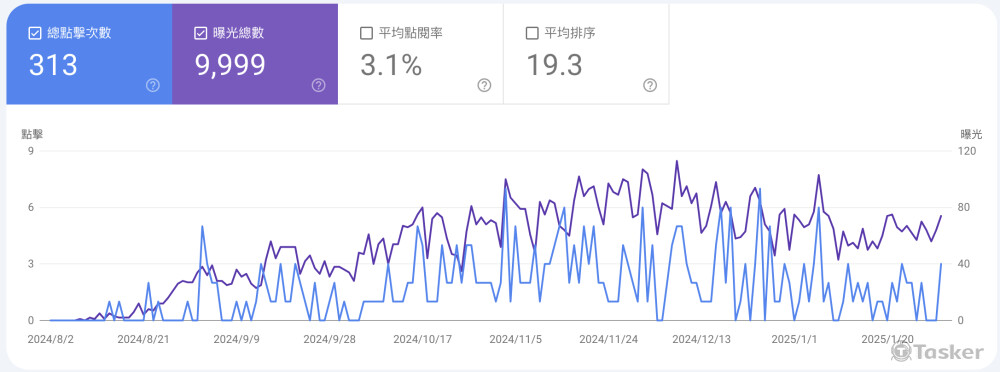
Task: Open help icon on 總點擊次數 card
Action: 152,86
